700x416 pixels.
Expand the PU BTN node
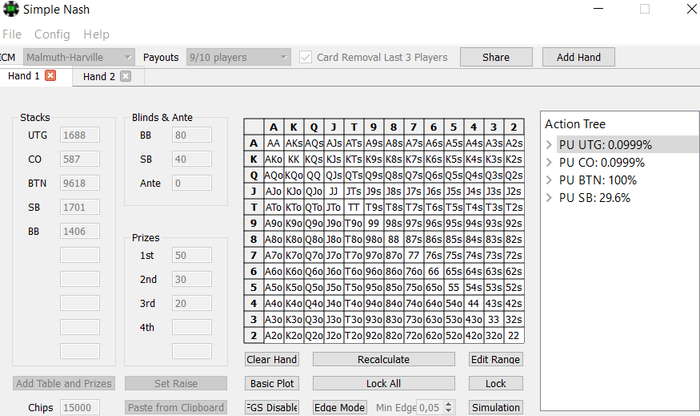pos(549,180)
